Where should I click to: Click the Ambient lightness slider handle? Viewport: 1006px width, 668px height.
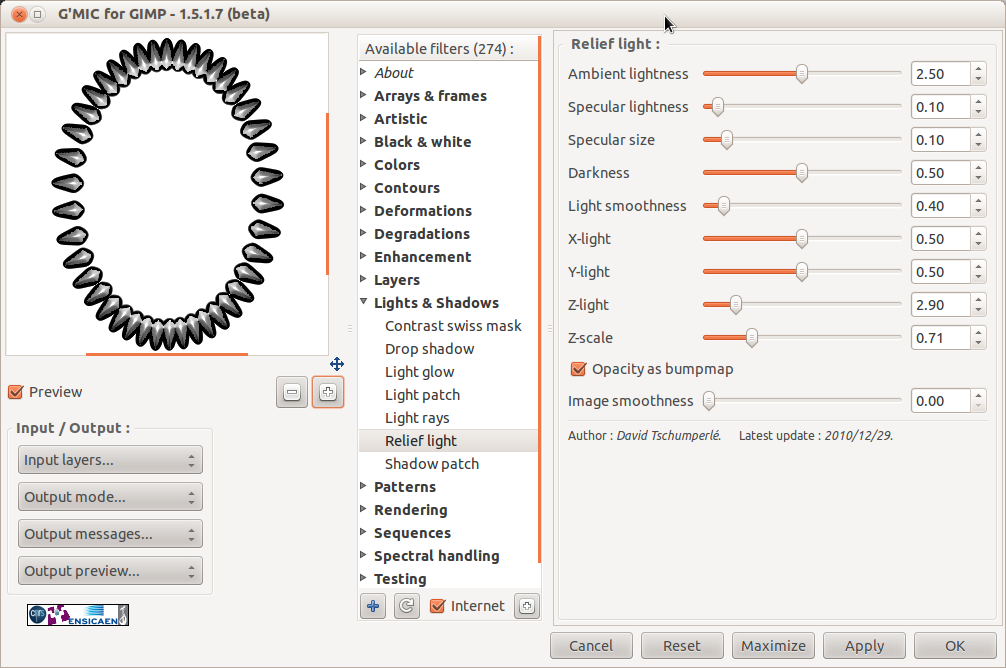[801, 74]
